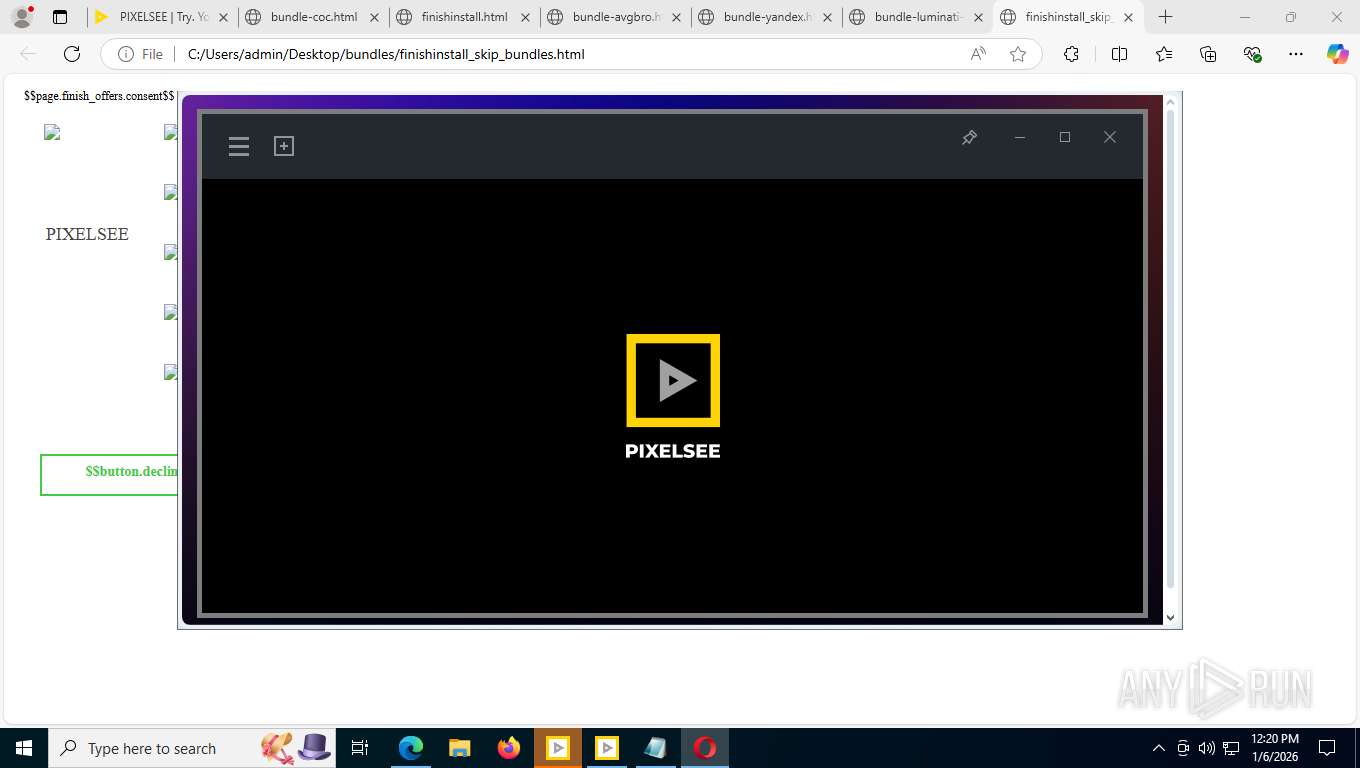Screen dimensions: 1360x768
Task: Click the $$page.finish_offers.consent$$ text
Action: point(99,97)
